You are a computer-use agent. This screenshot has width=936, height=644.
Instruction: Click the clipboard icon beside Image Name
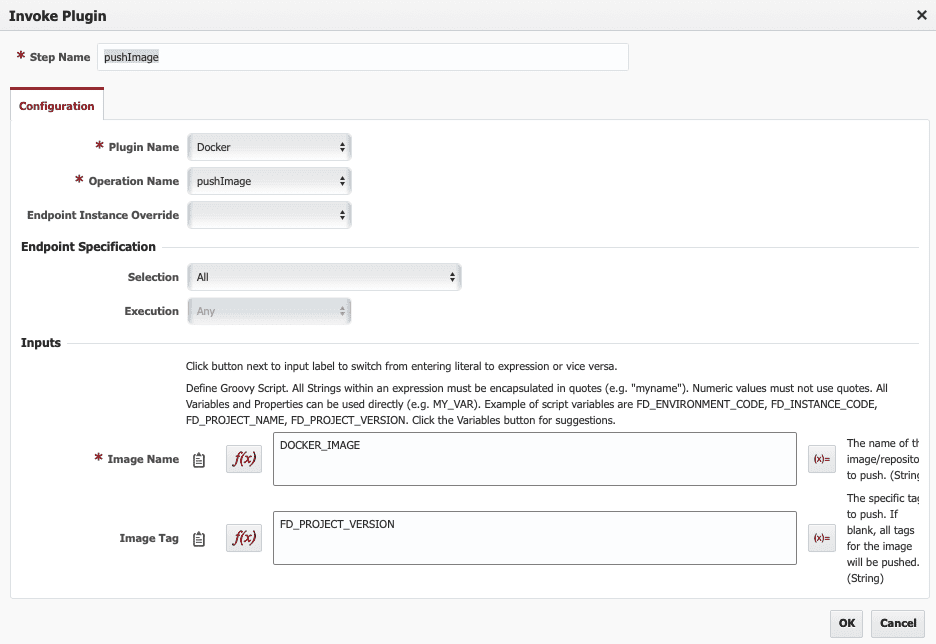tap(199, 460)
